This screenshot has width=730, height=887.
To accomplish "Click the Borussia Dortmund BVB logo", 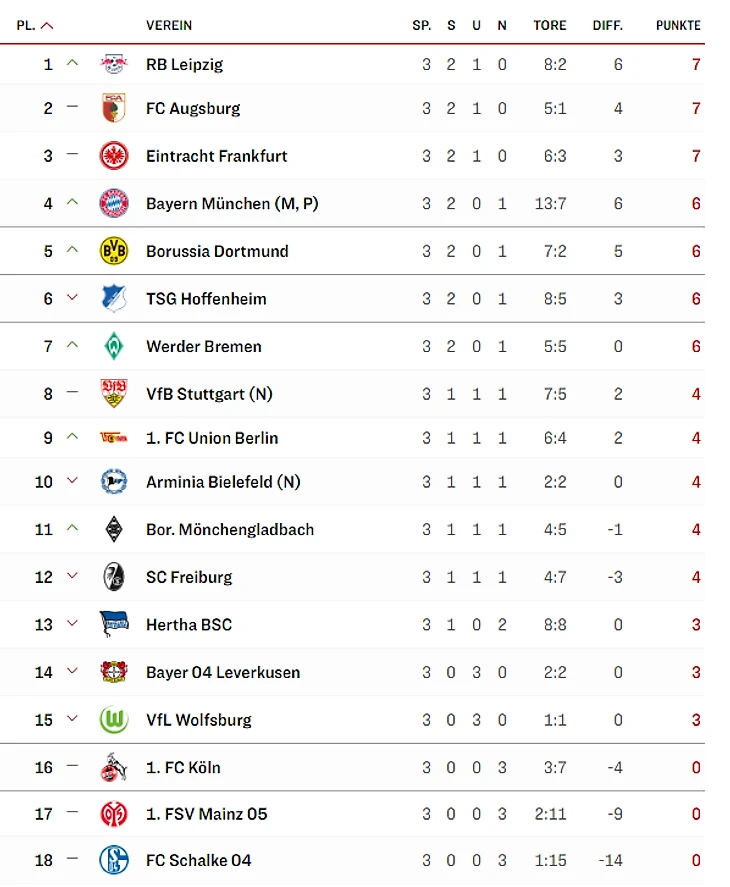I will (114, 251).
